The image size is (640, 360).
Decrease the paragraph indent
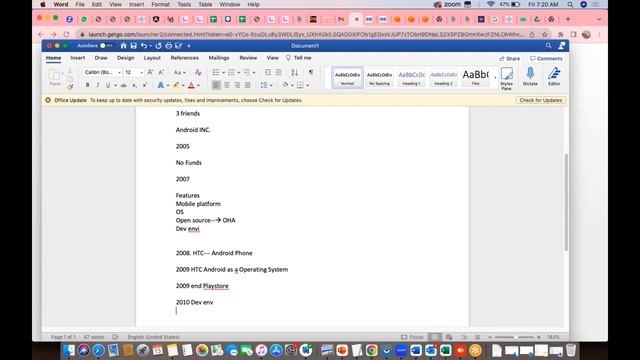coord(268,72)
